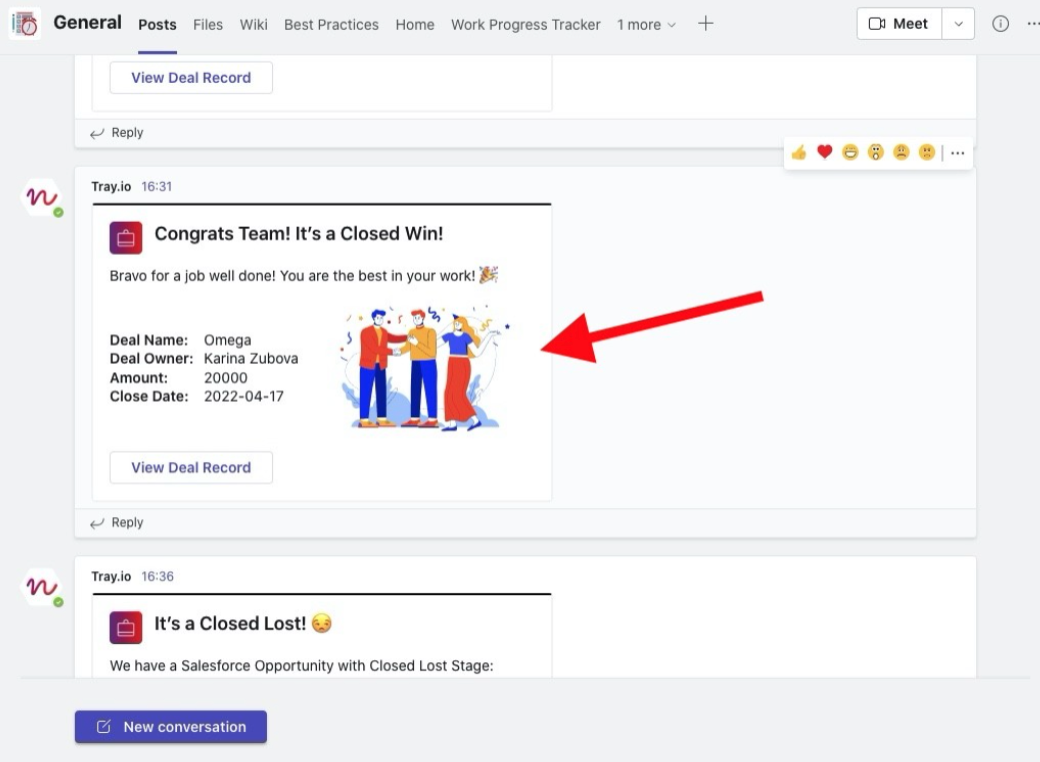Screen dimensions: 1040x762
Task: React with the sad face emoji
Action: click(x=902, y=153)
